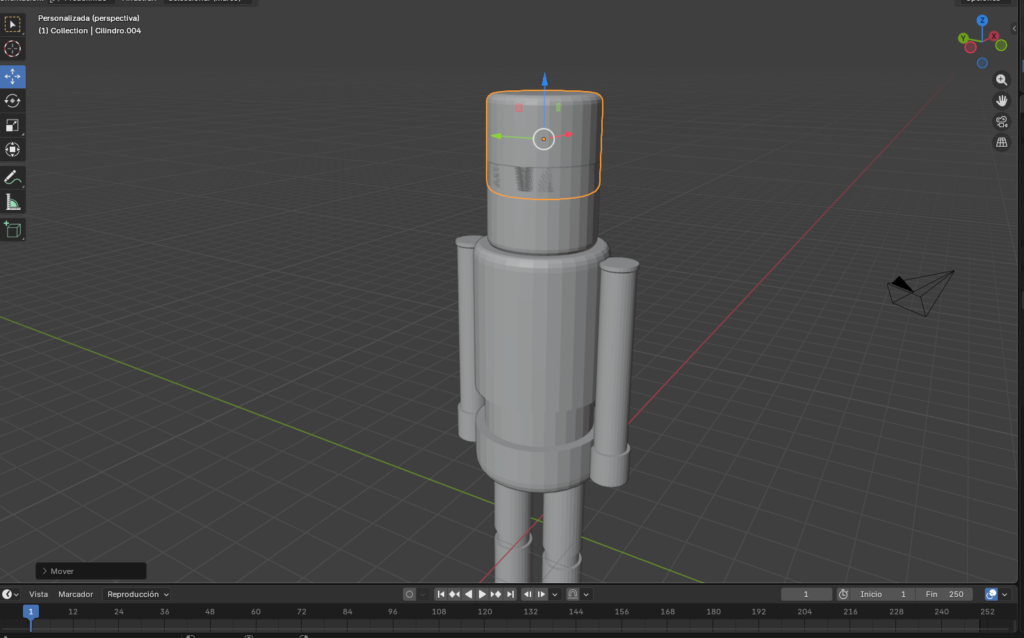Select the Scale tool
This screenshot has width=1024, height=638.
[x=13, y=125]
